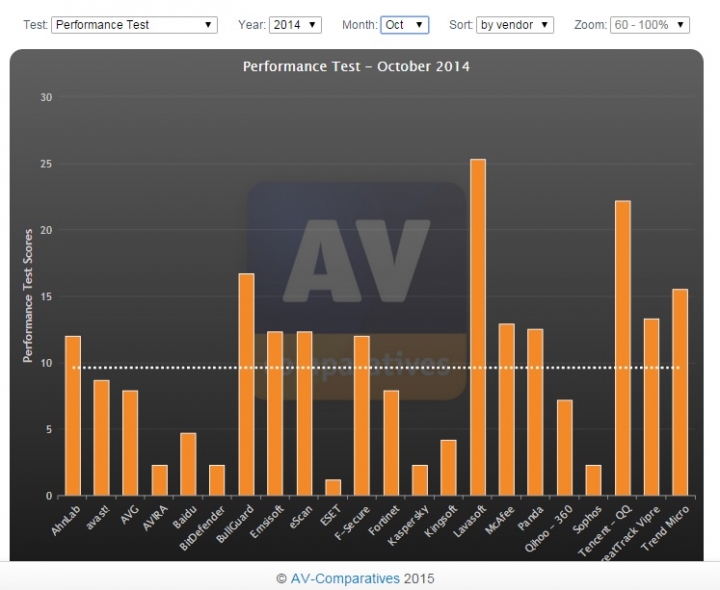Select the Sophos bar

(593, 481)
